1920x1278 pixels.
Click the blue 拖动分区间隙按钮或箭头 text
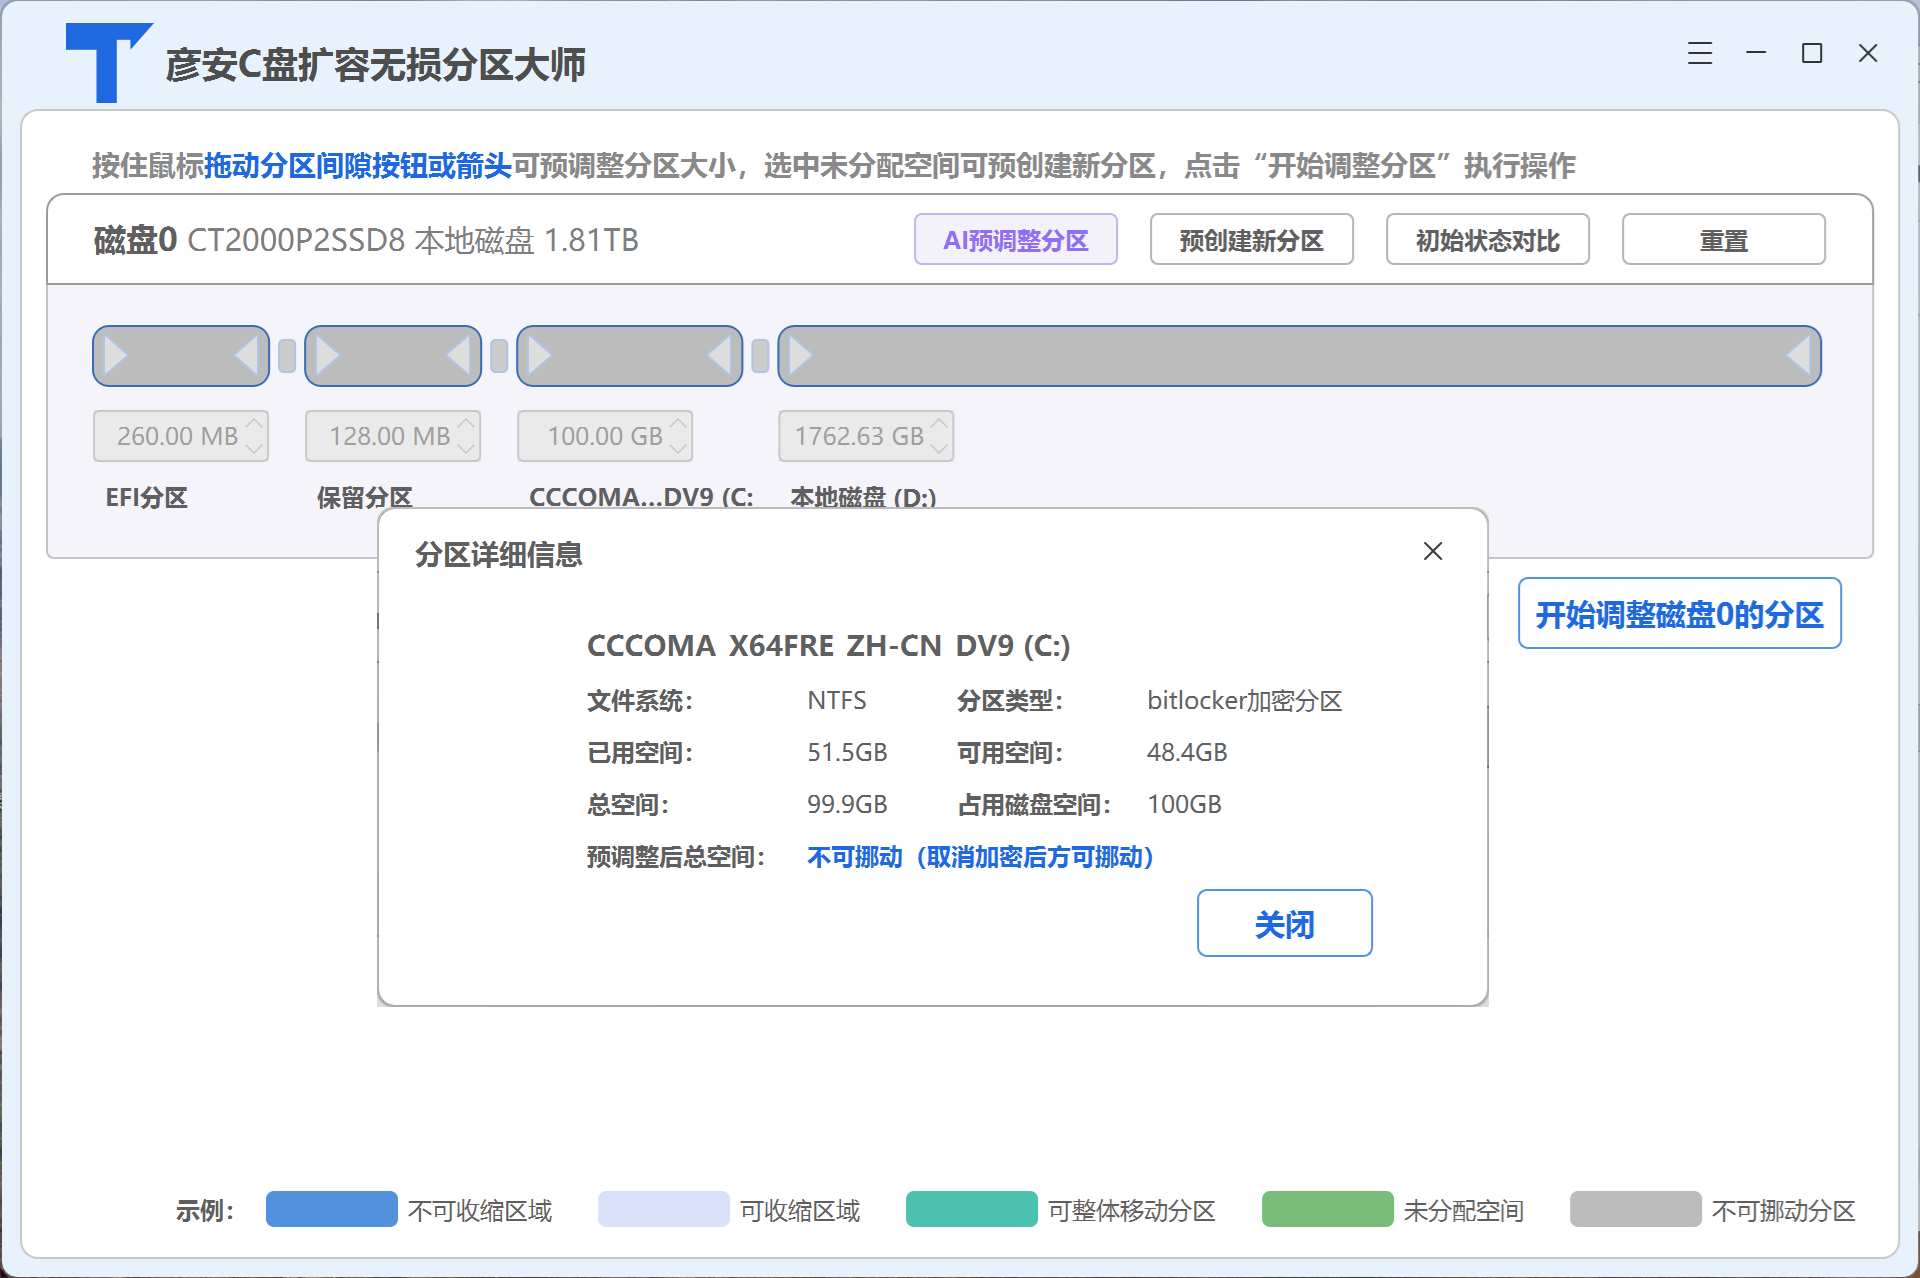tap(358, 166)
